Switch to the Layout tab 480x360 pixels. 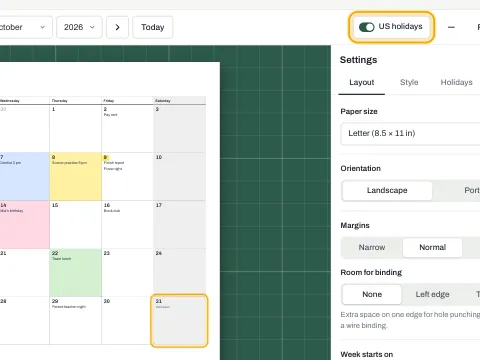[362, 82]
